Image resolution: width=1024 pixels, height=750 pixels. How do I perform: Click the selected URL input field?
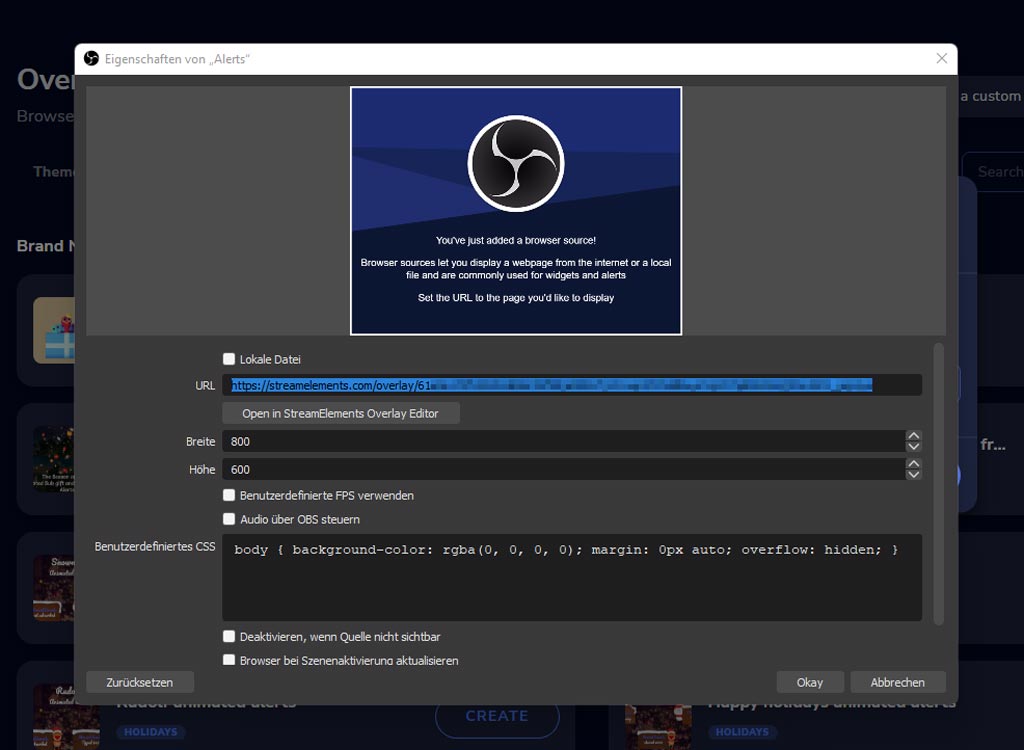(x=571, y=385)
